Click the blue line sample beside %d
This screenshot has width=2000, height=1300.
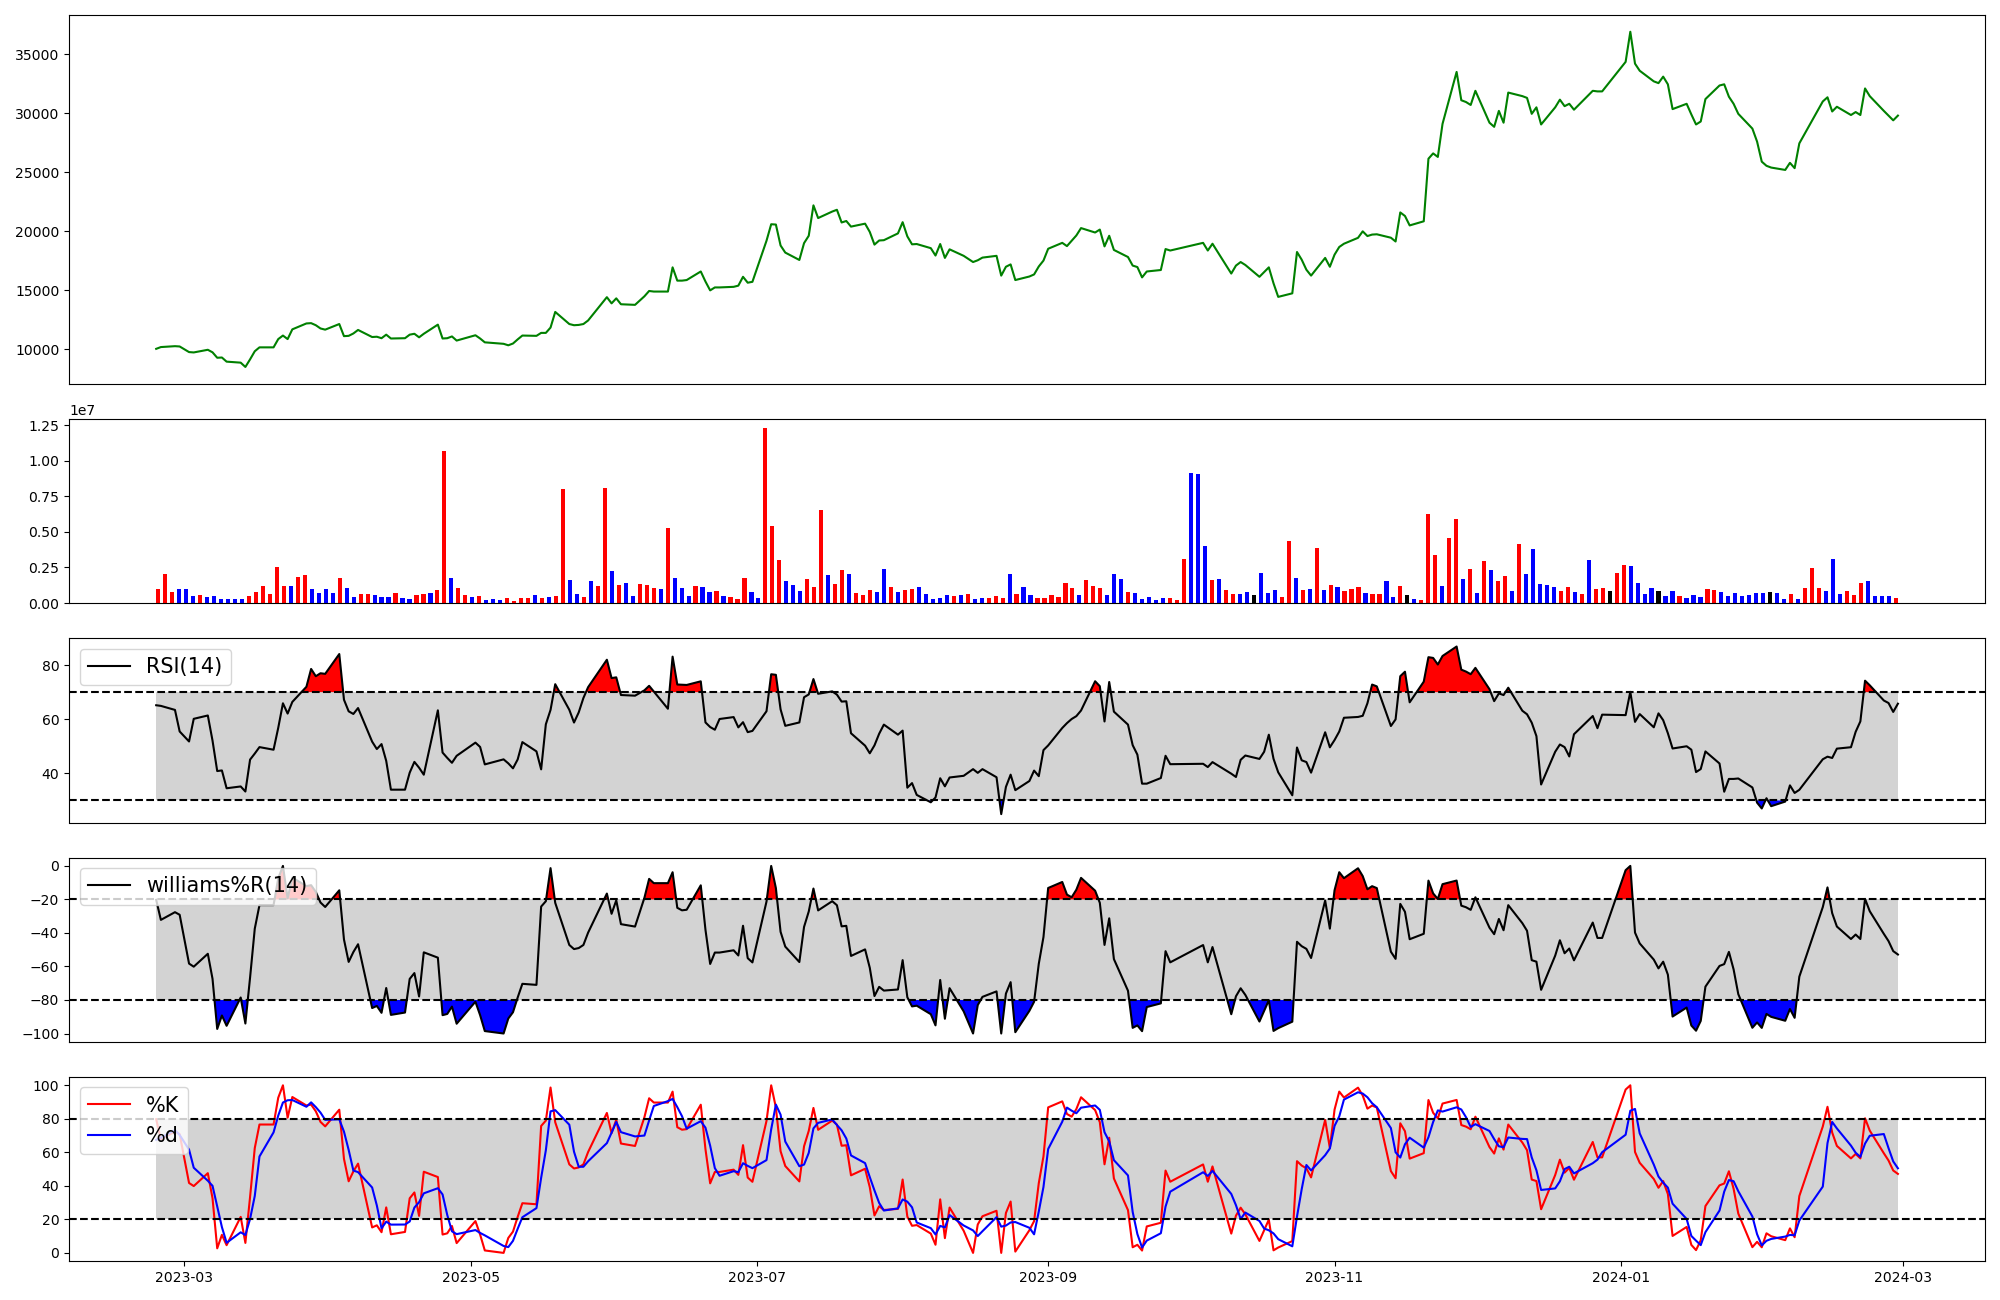click(109, 1135)
